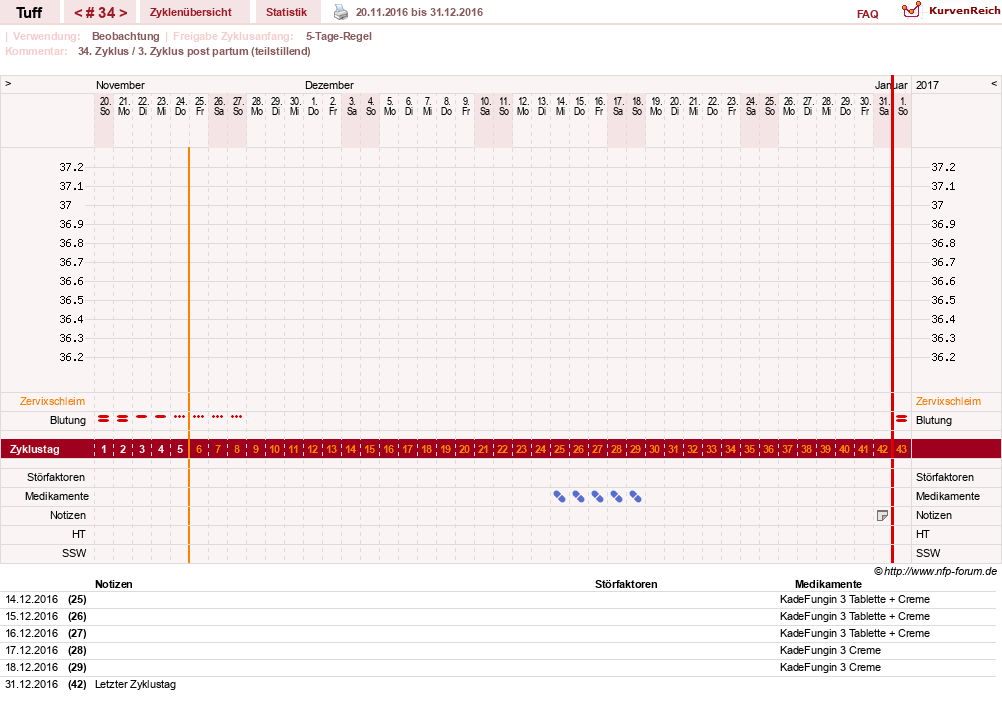
Task: Click the 36.2 temperature label on right
Action: 943,357
